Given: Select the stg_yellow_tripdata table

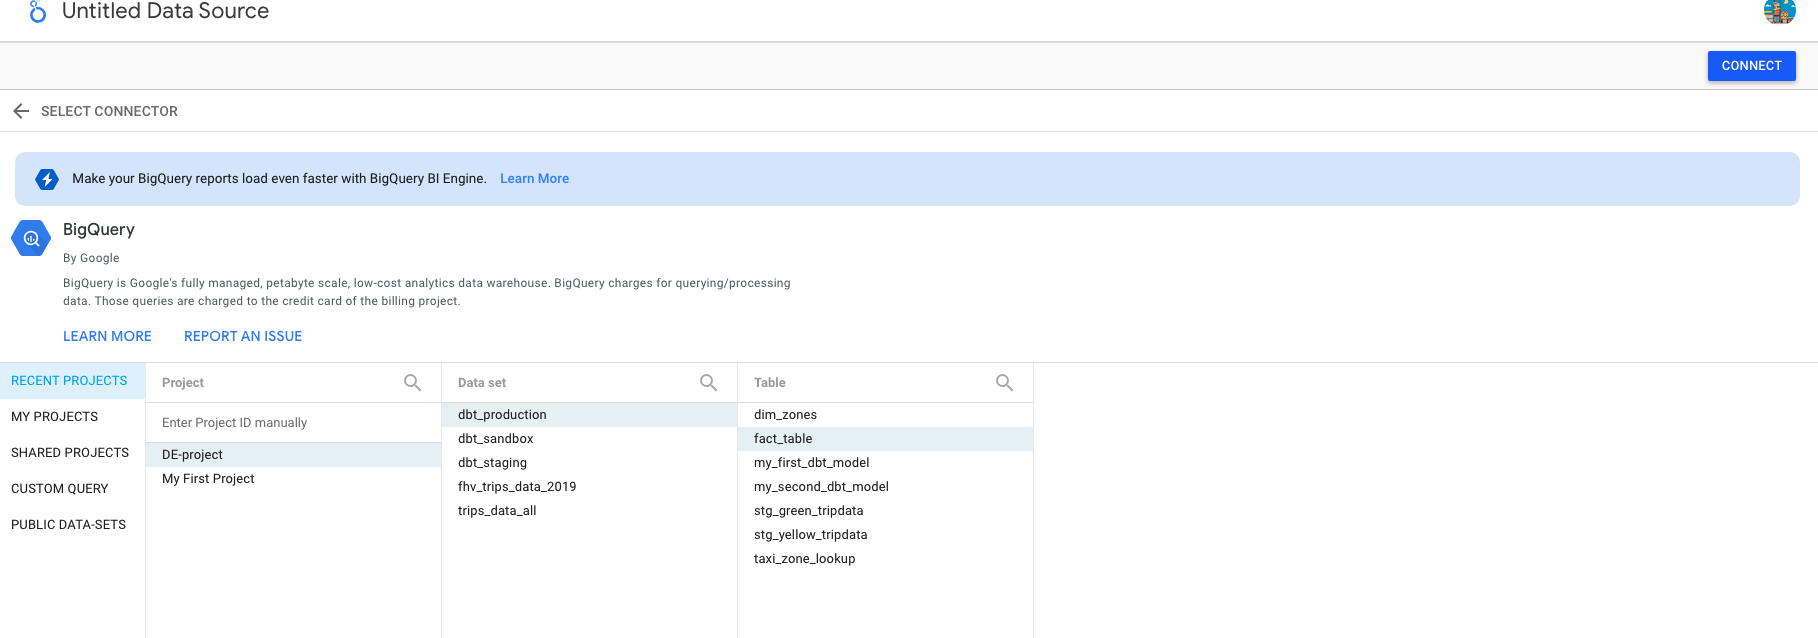Looking at the screenshot, I should pos(885,535).
